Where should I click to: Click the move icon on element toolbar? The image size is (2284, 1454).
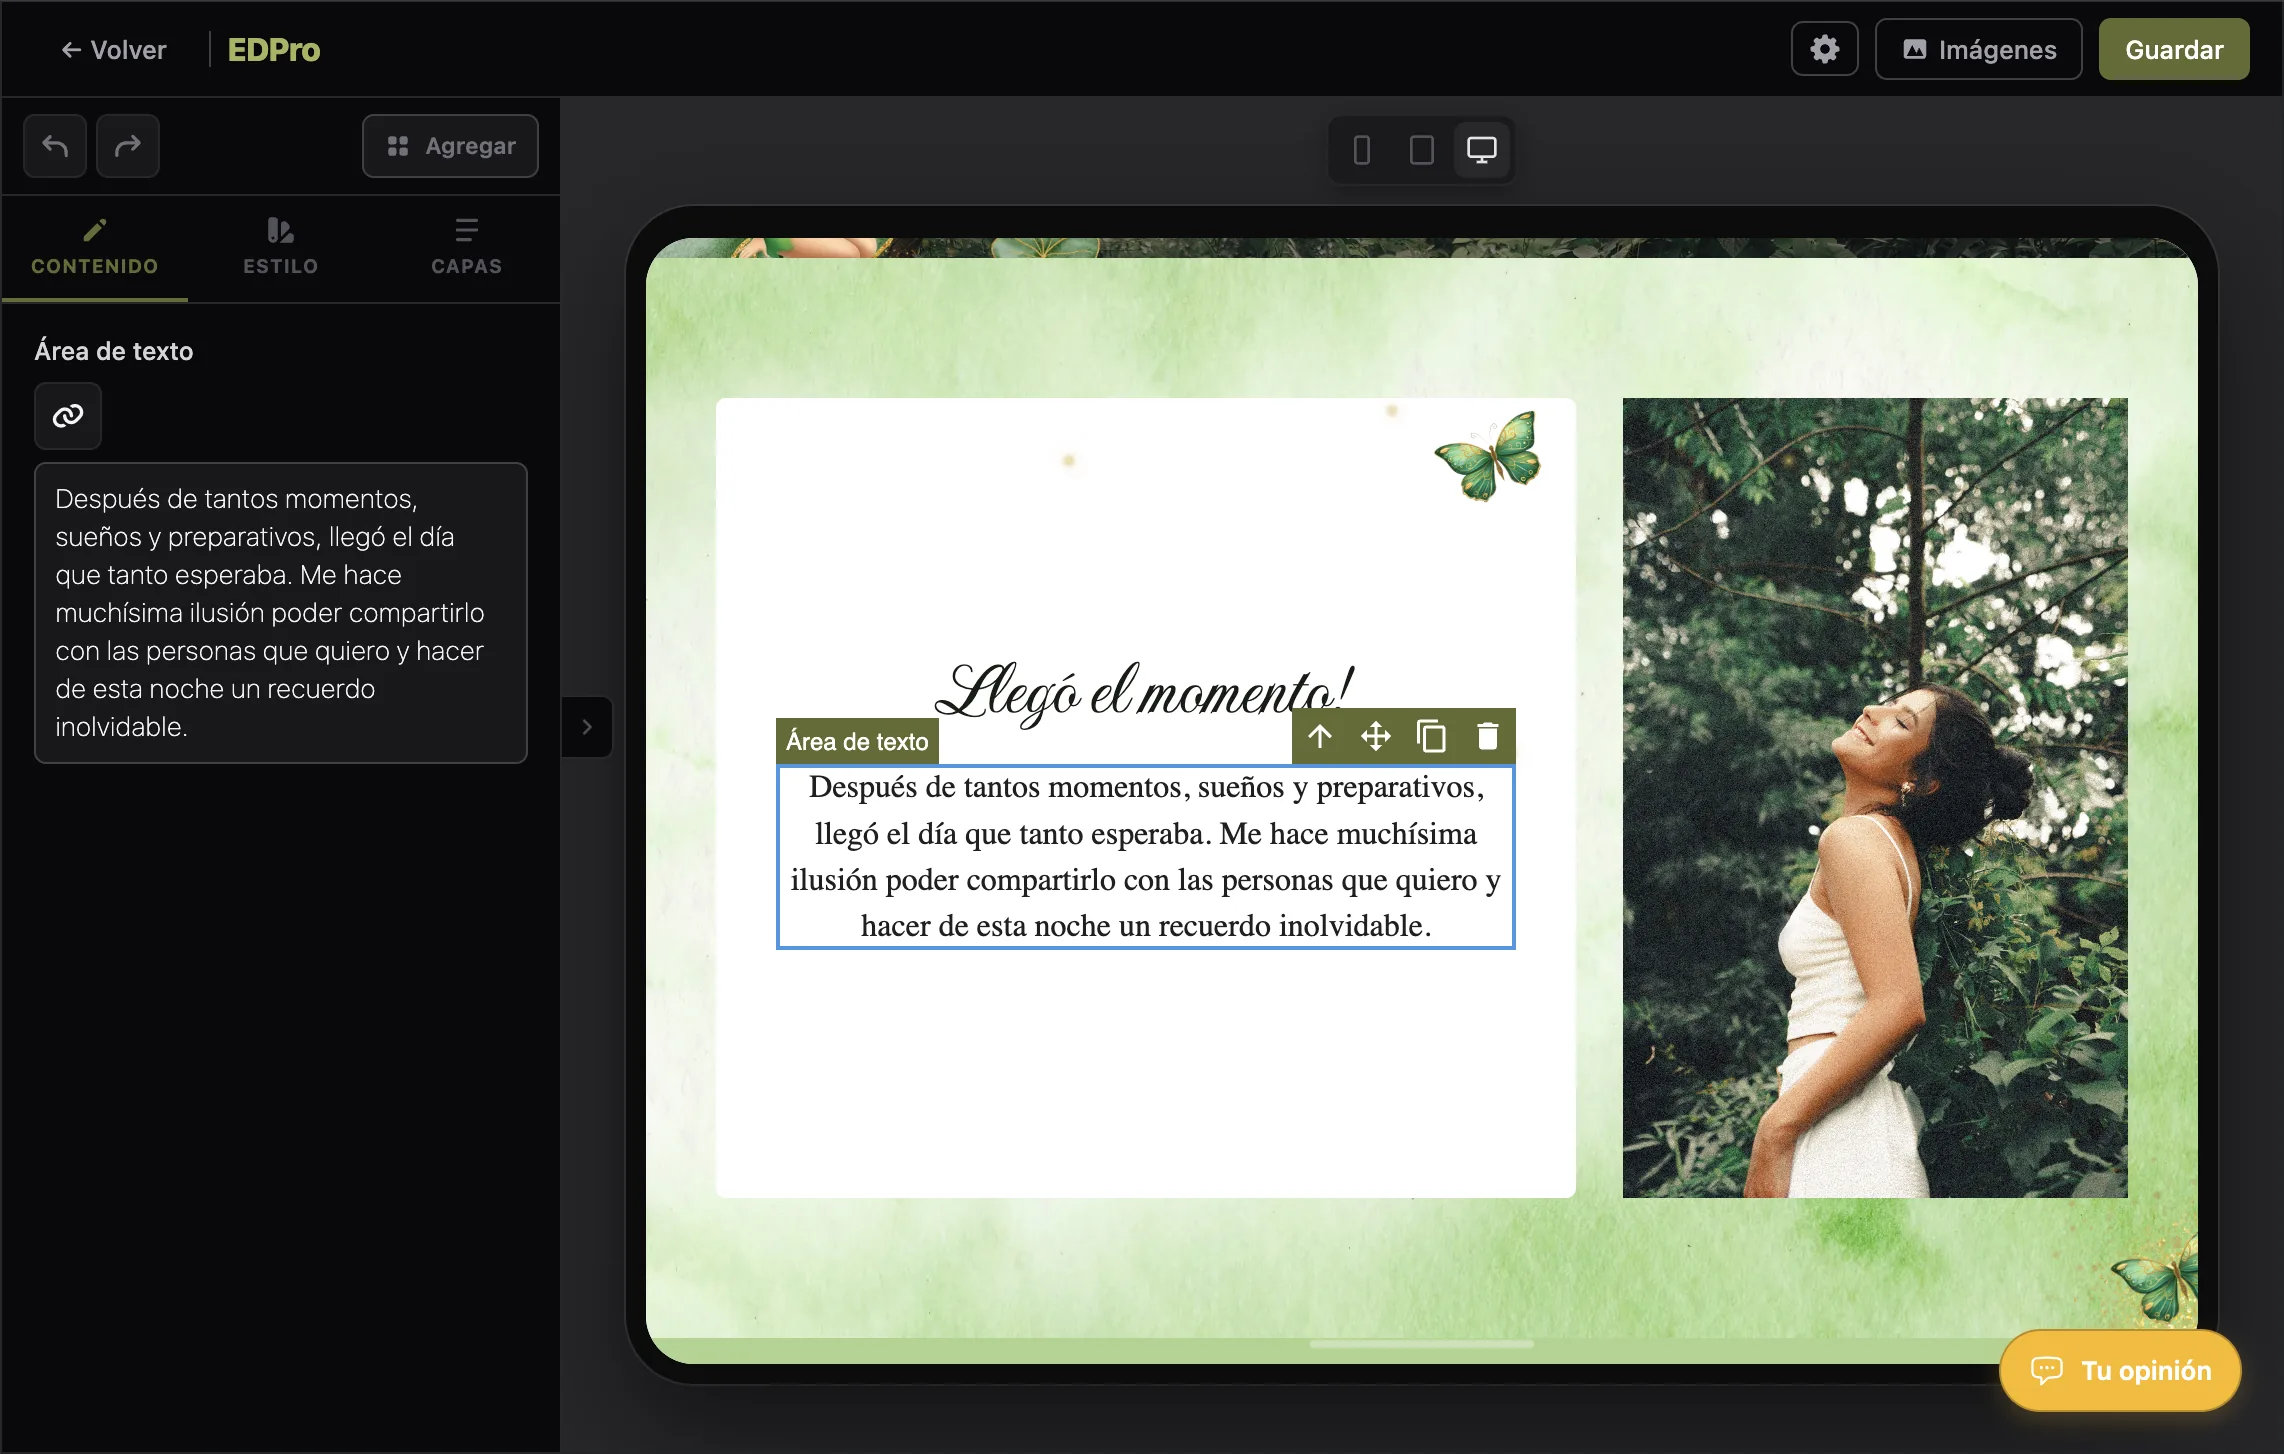(1376, 737)
